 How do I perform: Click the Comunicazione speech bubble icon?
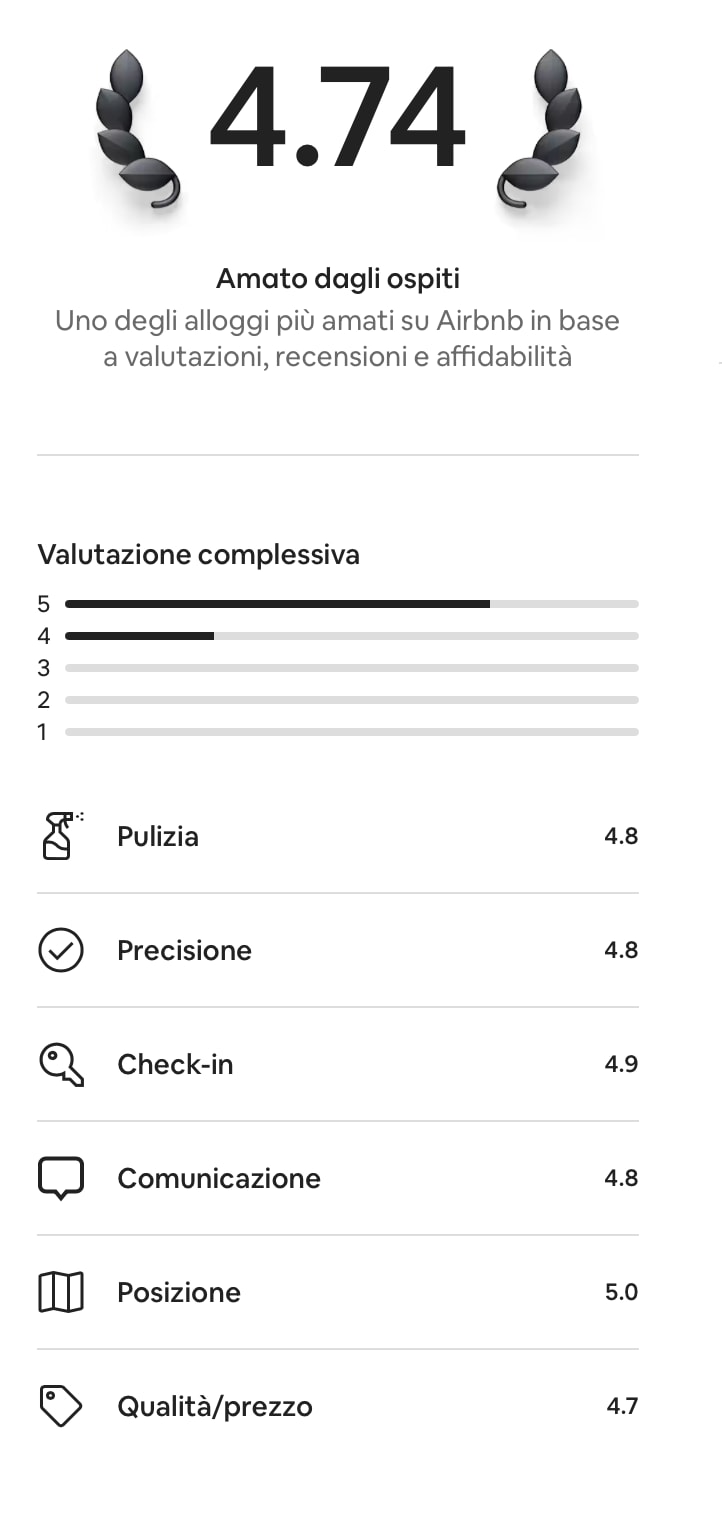(61, 1178)
